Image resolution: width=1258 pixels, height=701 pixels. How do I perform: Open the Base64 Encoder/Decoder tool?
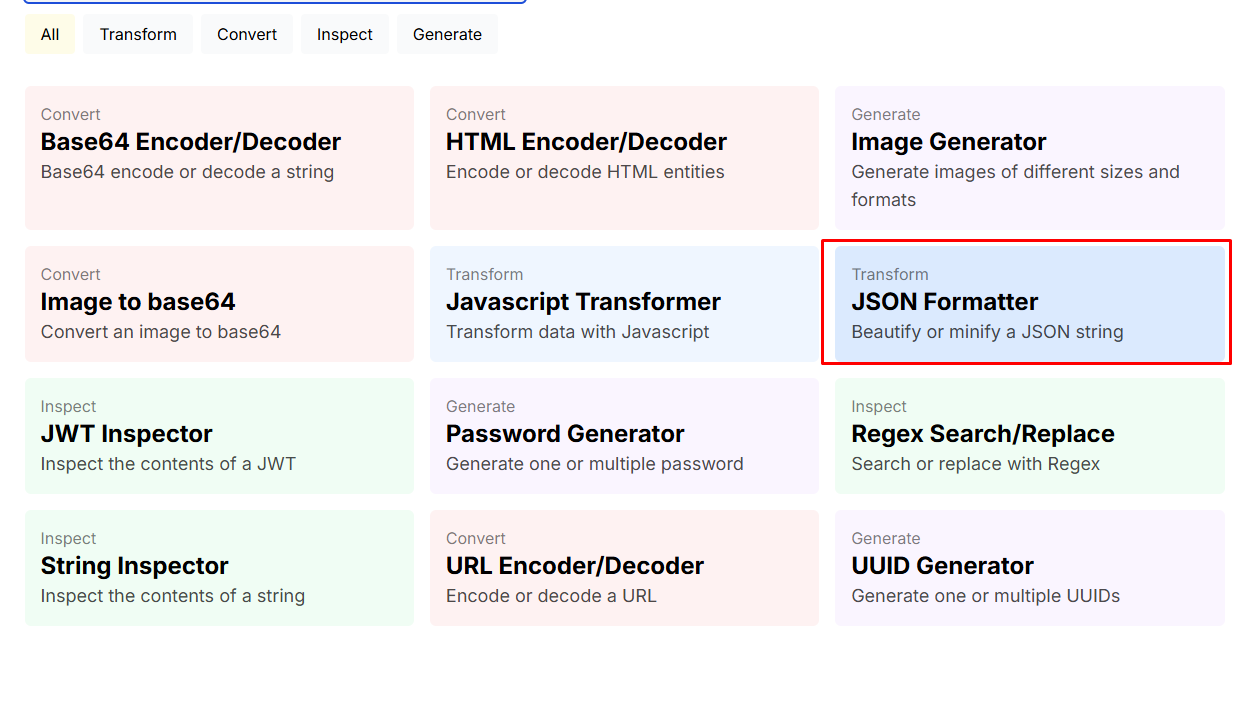[219, 157]
